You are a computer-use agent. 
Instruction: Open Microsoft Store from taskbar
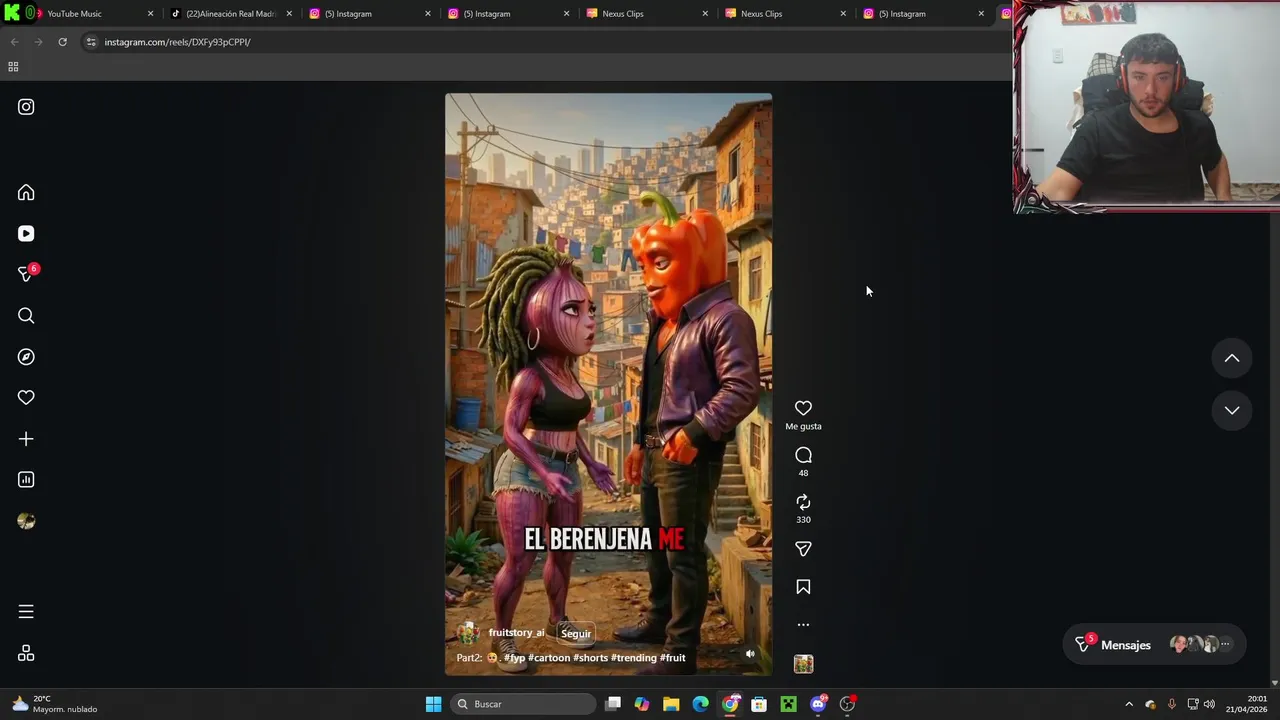(x=759, y=704)
